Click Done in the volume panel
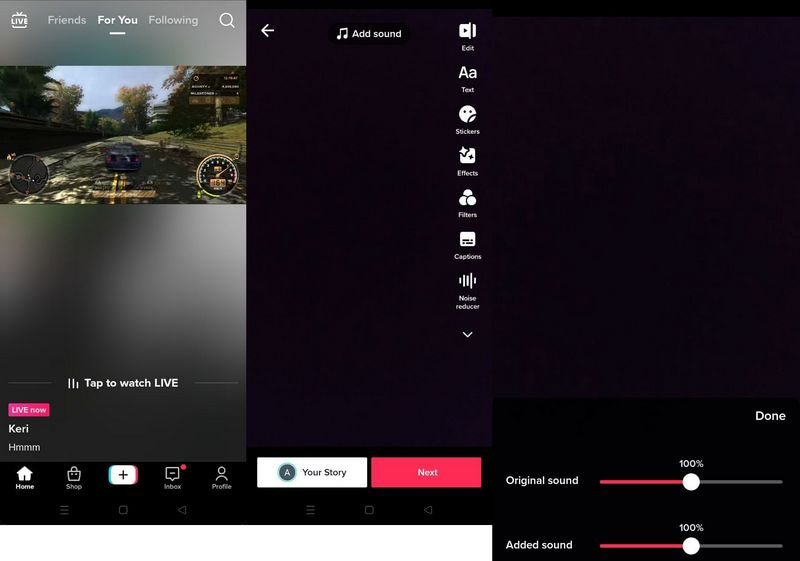This screenshot has height=561, width=800. (x=770, y=416)
